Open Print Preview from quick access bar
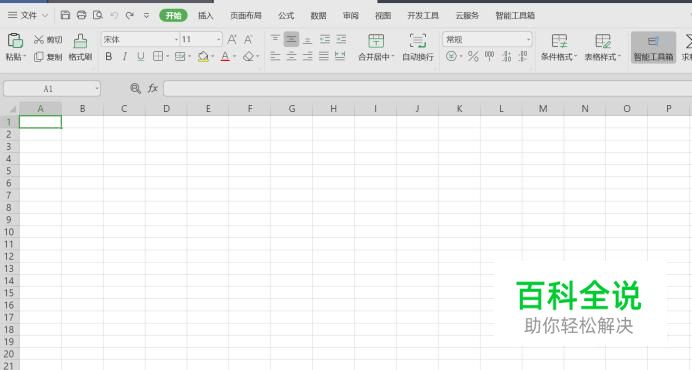The height and width of the screenshot is (370, 692). [x=98, y=15]
